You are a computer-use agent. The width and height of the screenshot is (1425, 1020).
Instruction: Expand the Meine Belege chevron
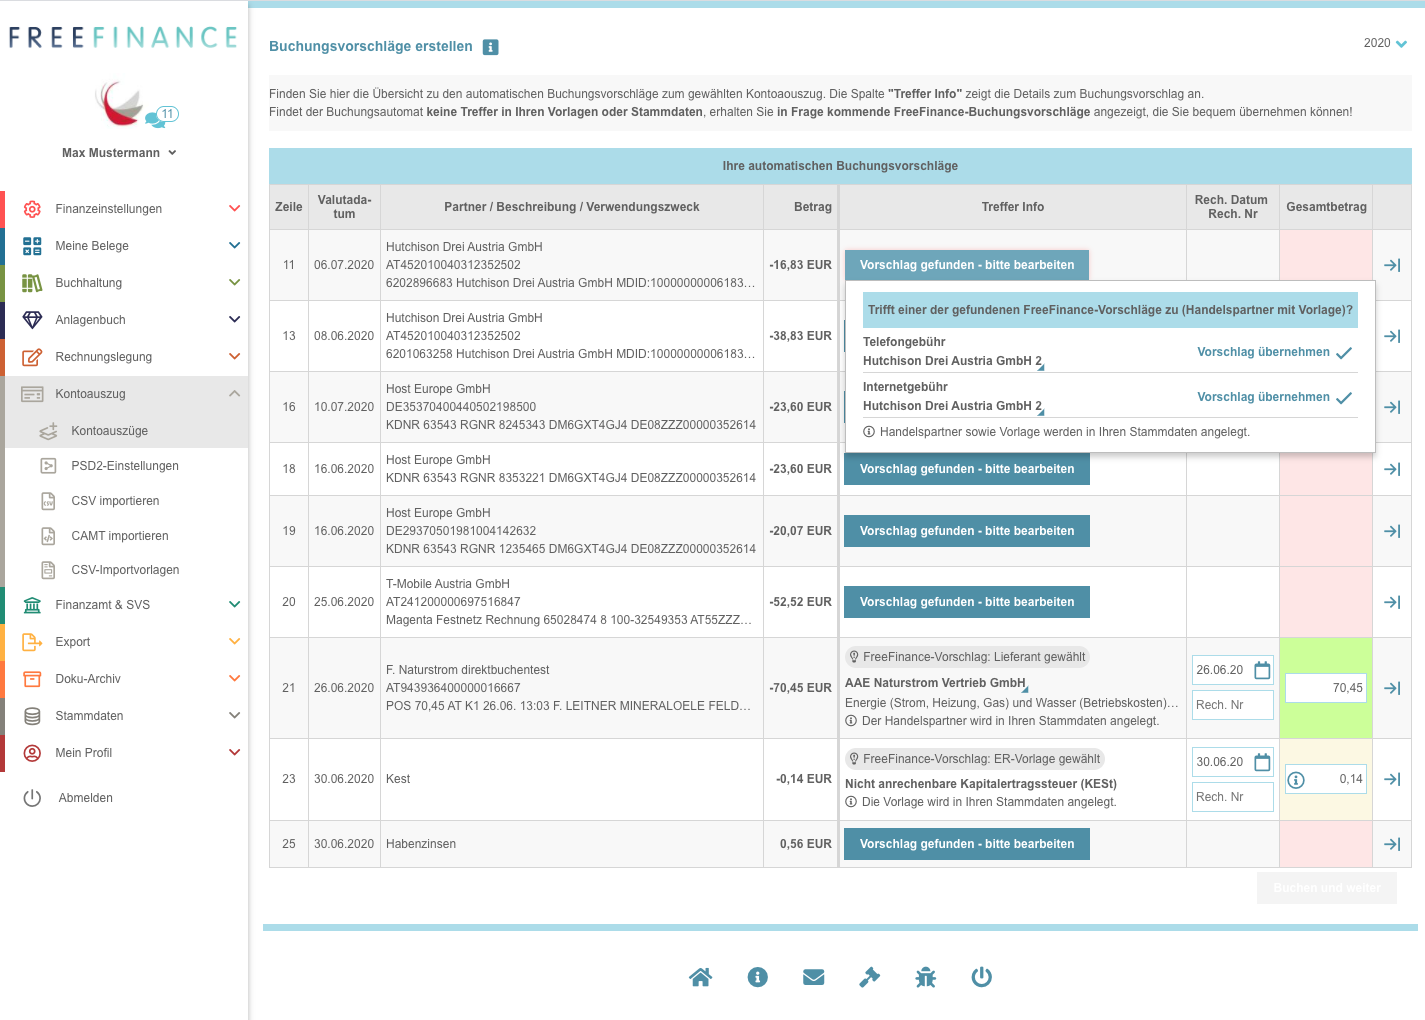(235, 246)
